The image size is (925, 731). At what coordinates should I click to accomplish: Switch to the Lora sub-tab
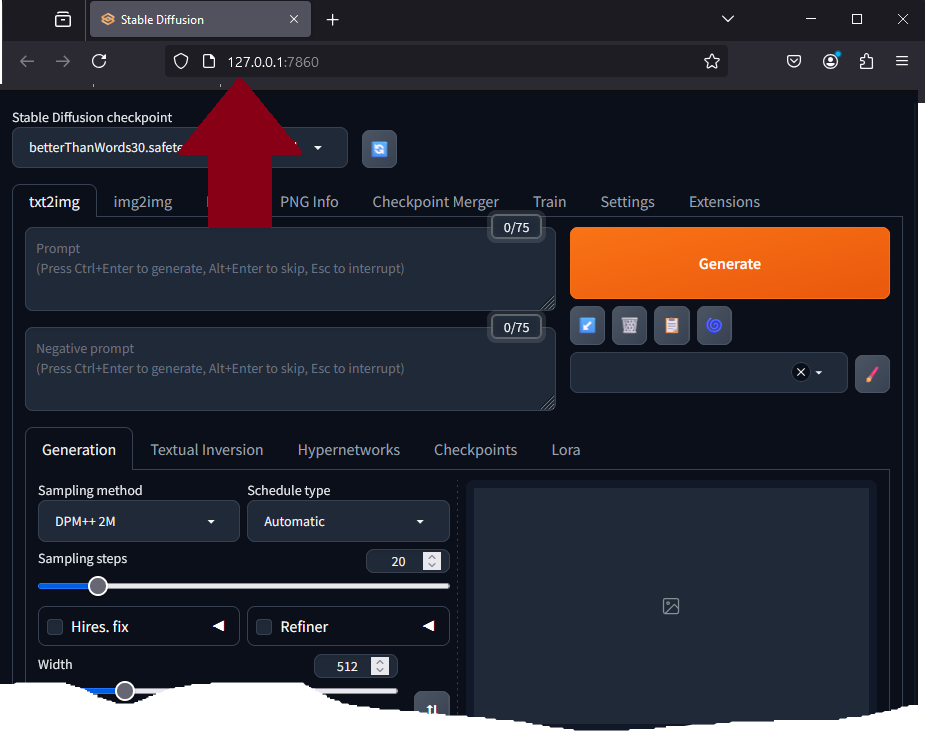(566, 450)
